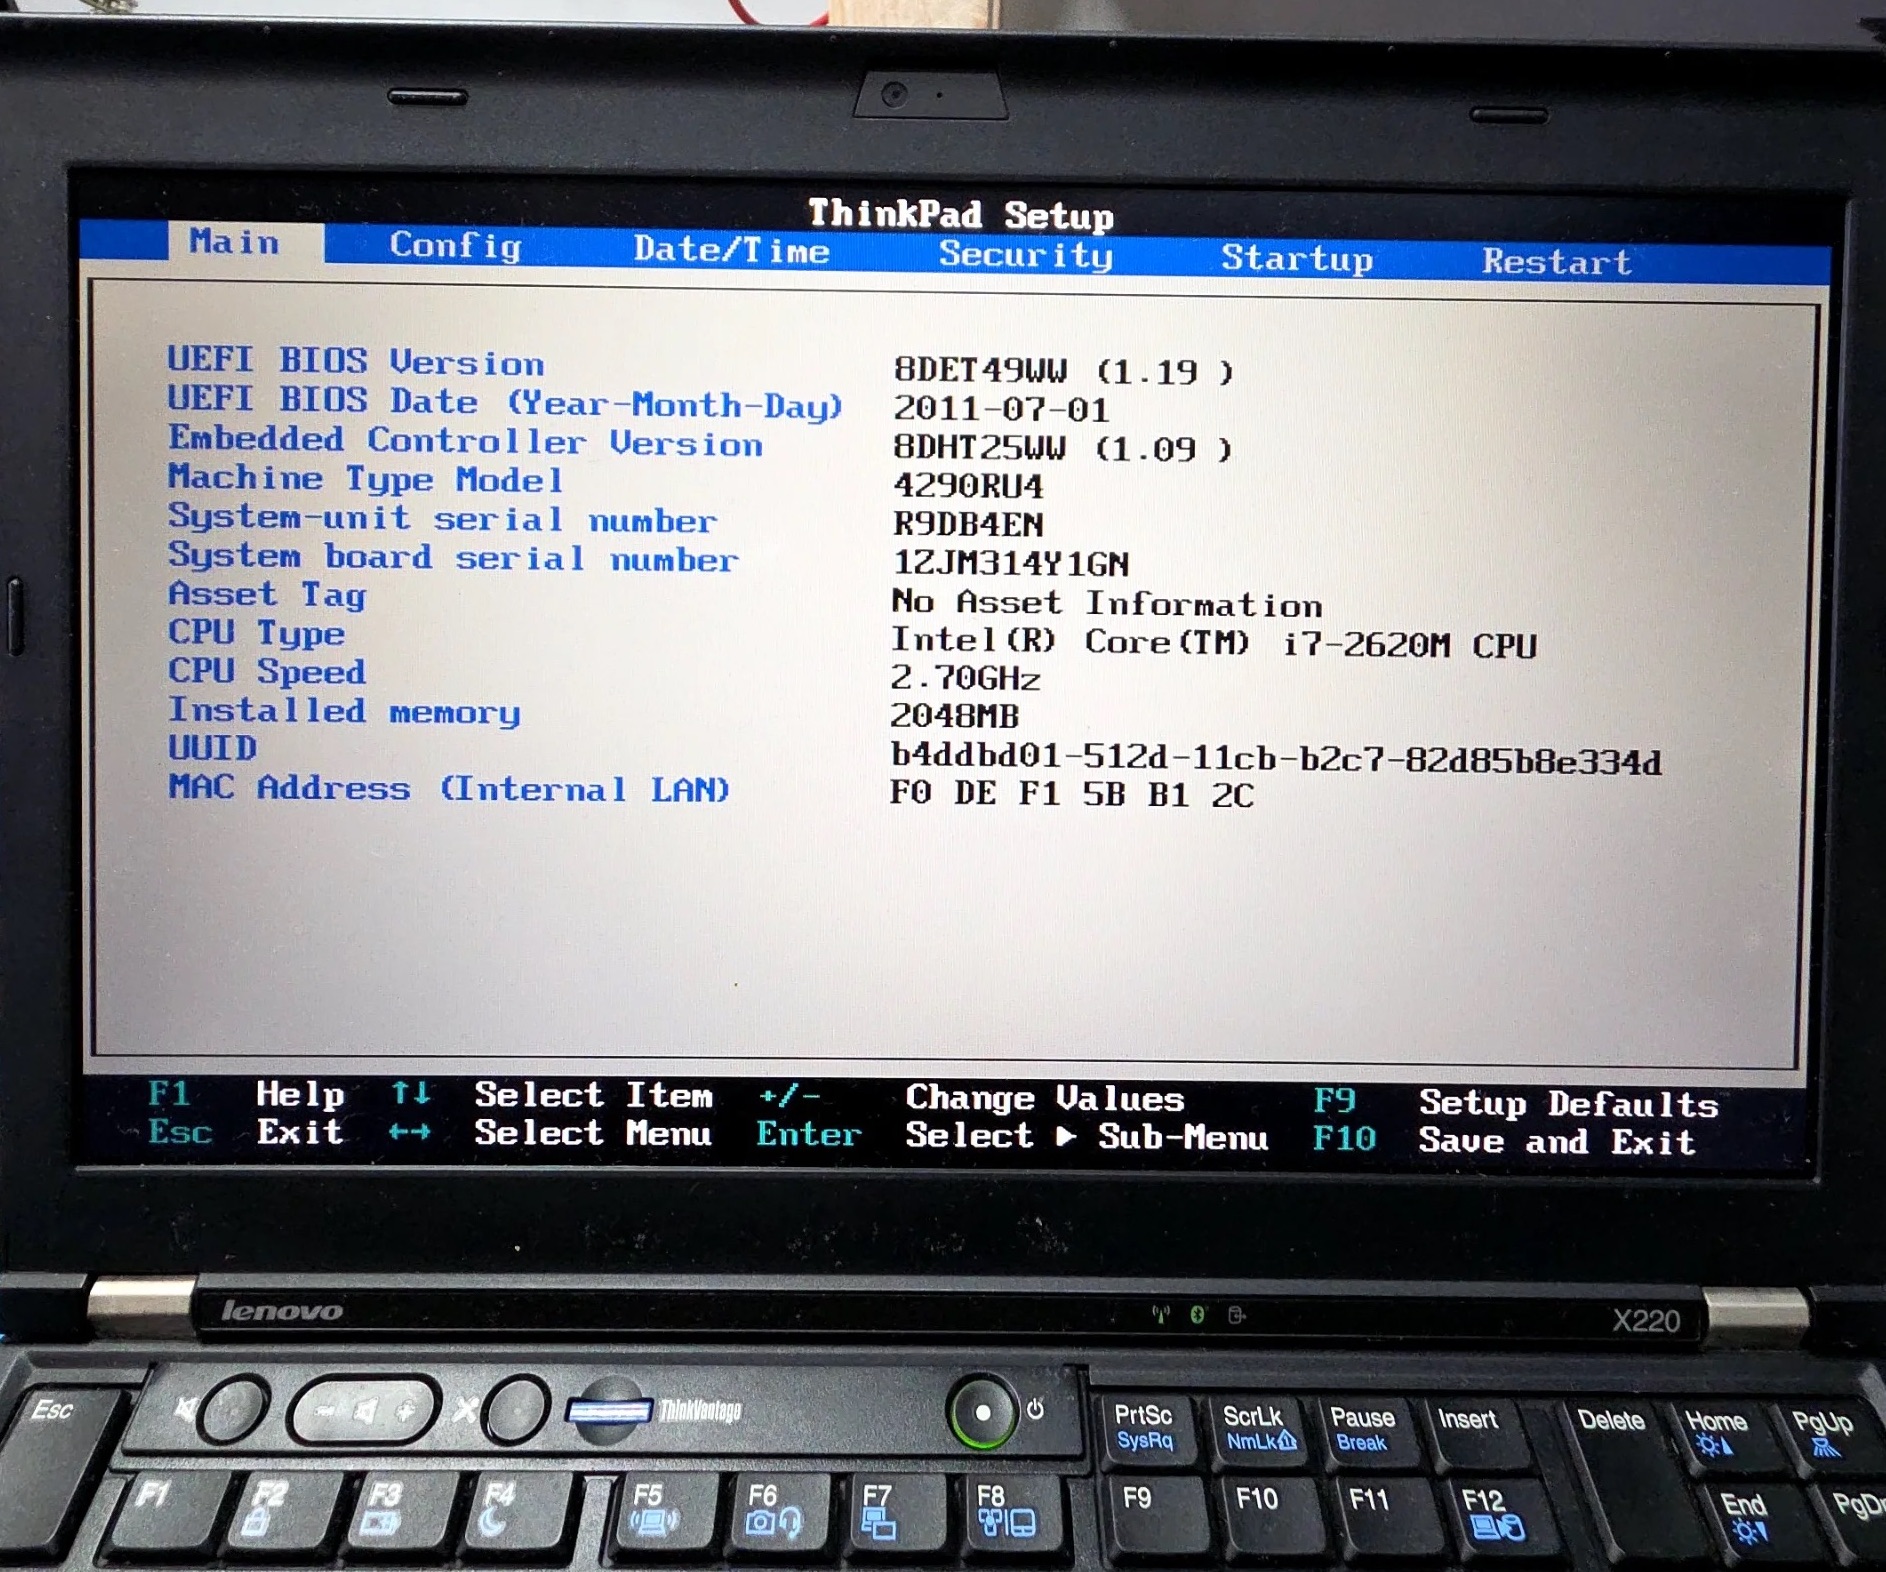The width and height of the screenshot is (1886, 1572).
Task: Select the Machine Type Model label
Action: click(365, 479)
